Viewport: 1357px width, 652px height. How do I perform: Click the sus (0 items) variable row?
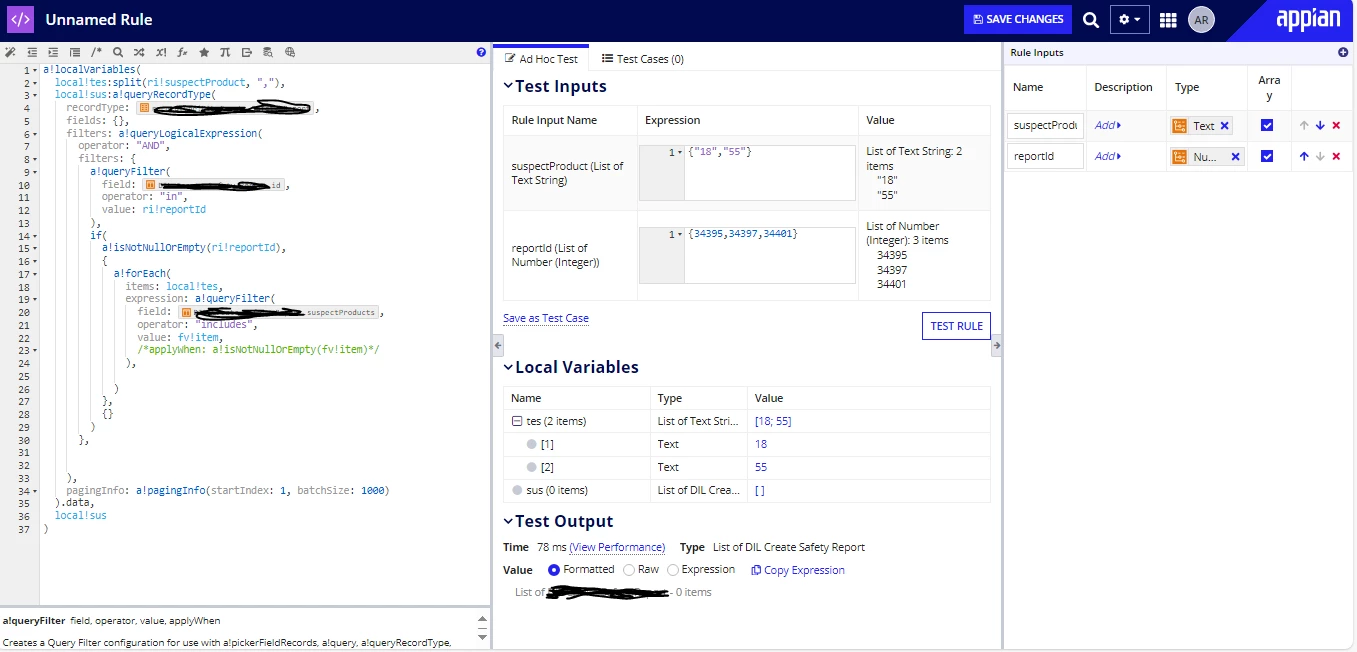point(746,490)
